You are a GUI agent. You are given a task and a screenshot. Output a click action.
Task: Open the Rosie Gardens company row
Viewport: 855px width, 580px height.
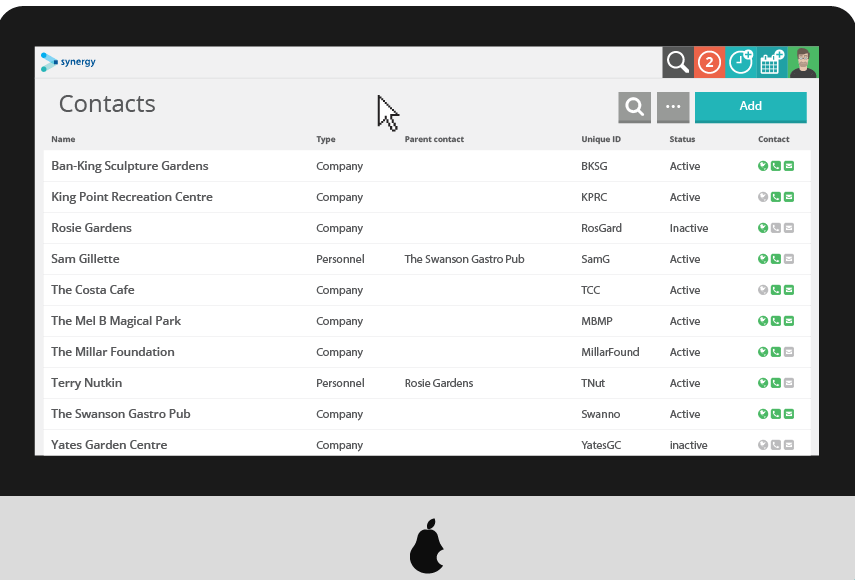click(427, 228)
